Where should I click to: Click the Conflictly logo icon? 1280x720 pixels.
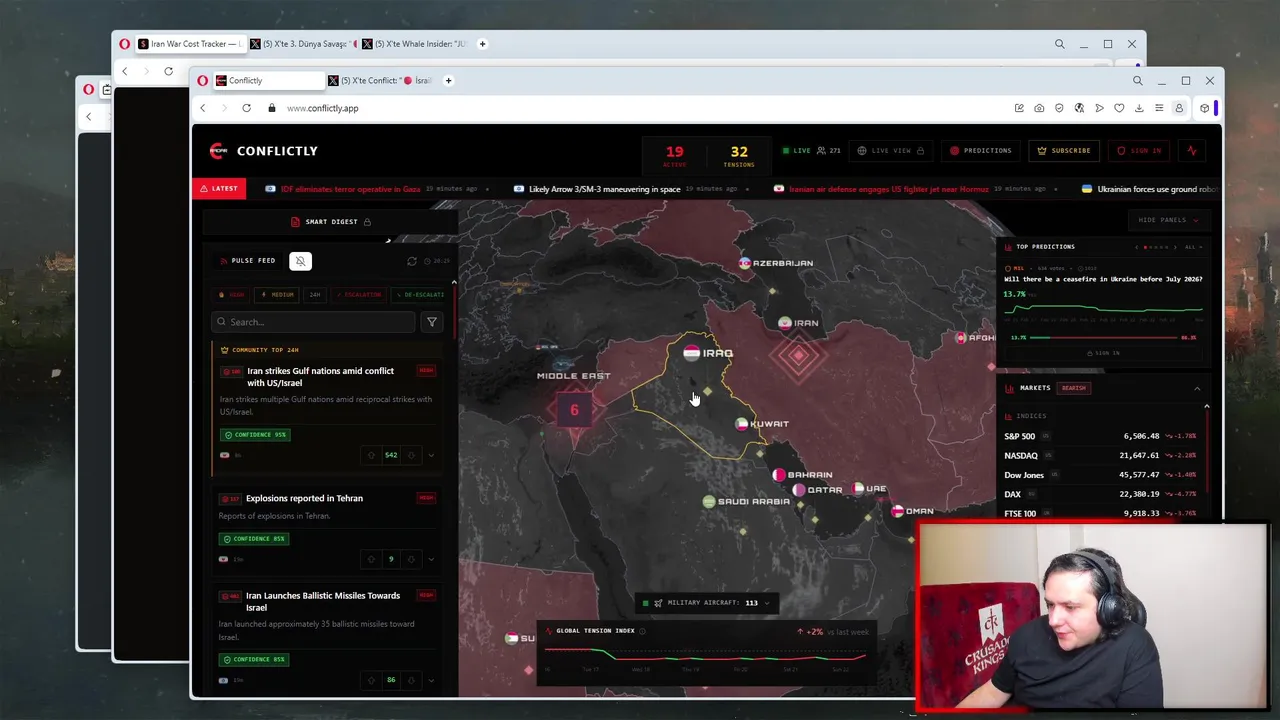pos(218,151)
